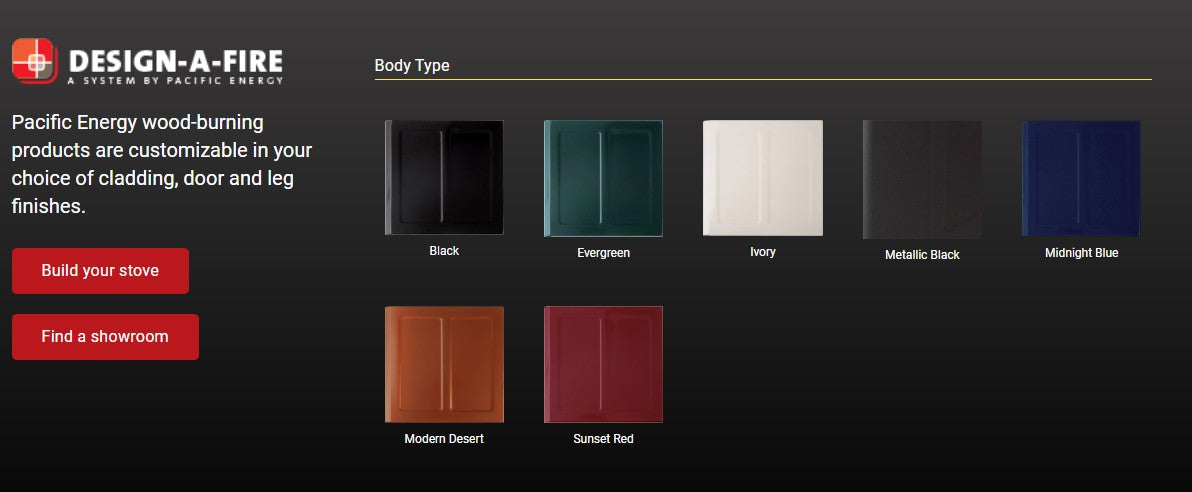Choose the Evergreen body swatch
The image size is (1192, 492).
pyautogui.click(x=603, y=178)
